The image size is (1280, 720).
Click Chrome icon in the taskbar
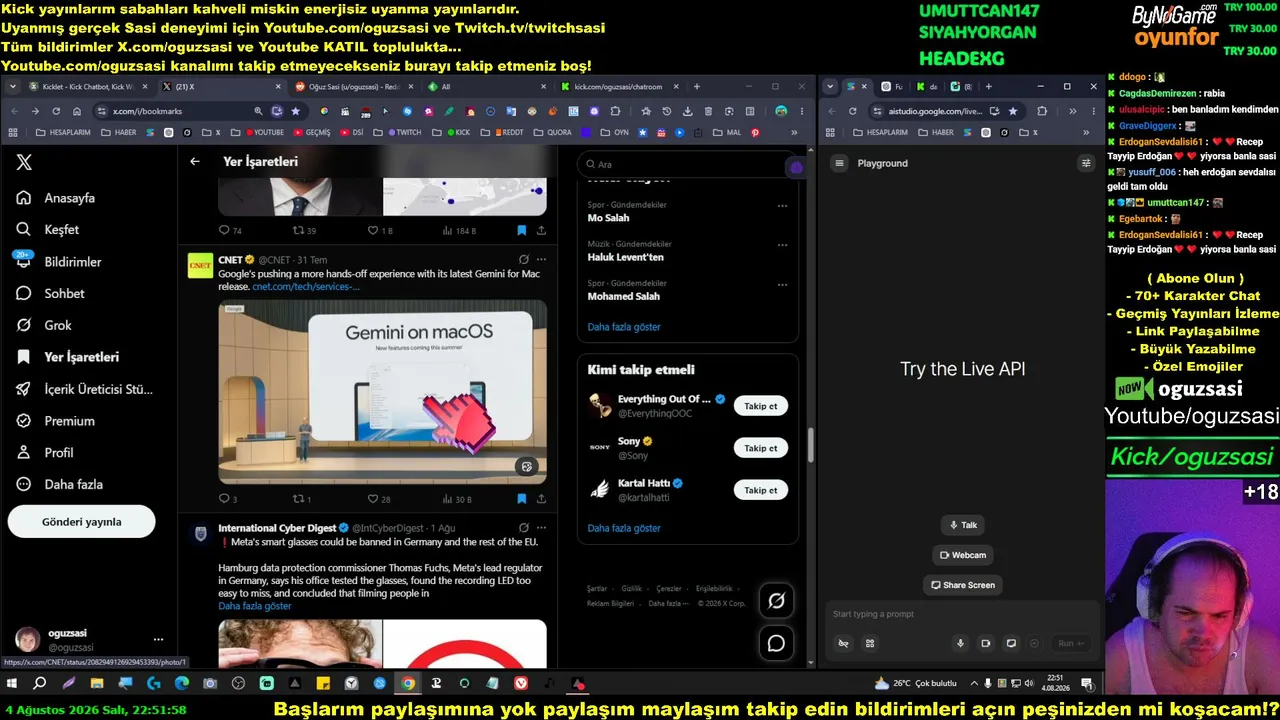pyautogui.click(x=408, y=683)
